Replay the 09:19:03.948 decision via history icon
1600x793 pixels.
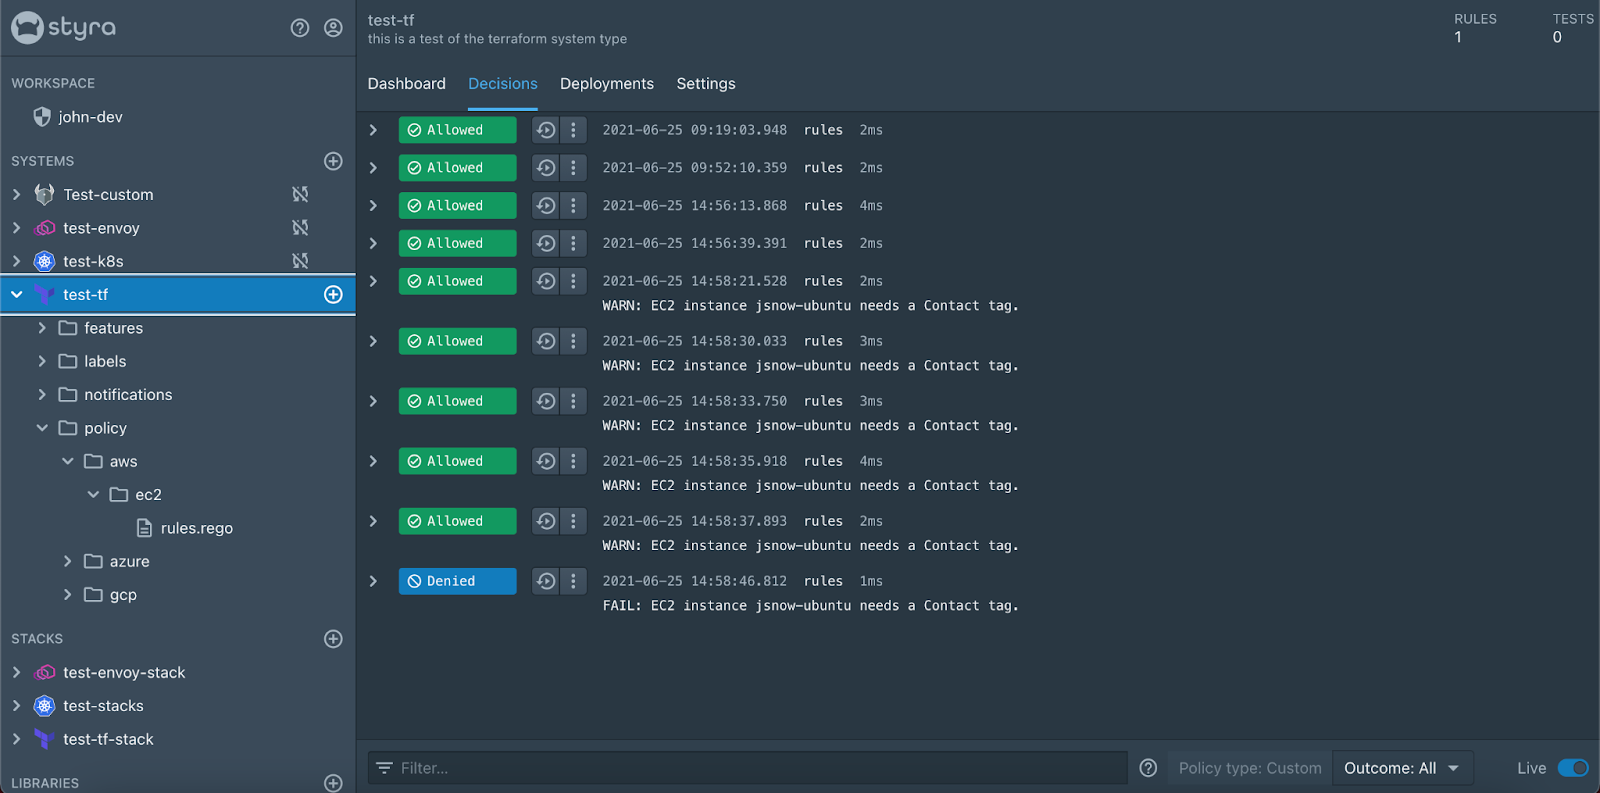pyautogui.click(x=545, y=130)
